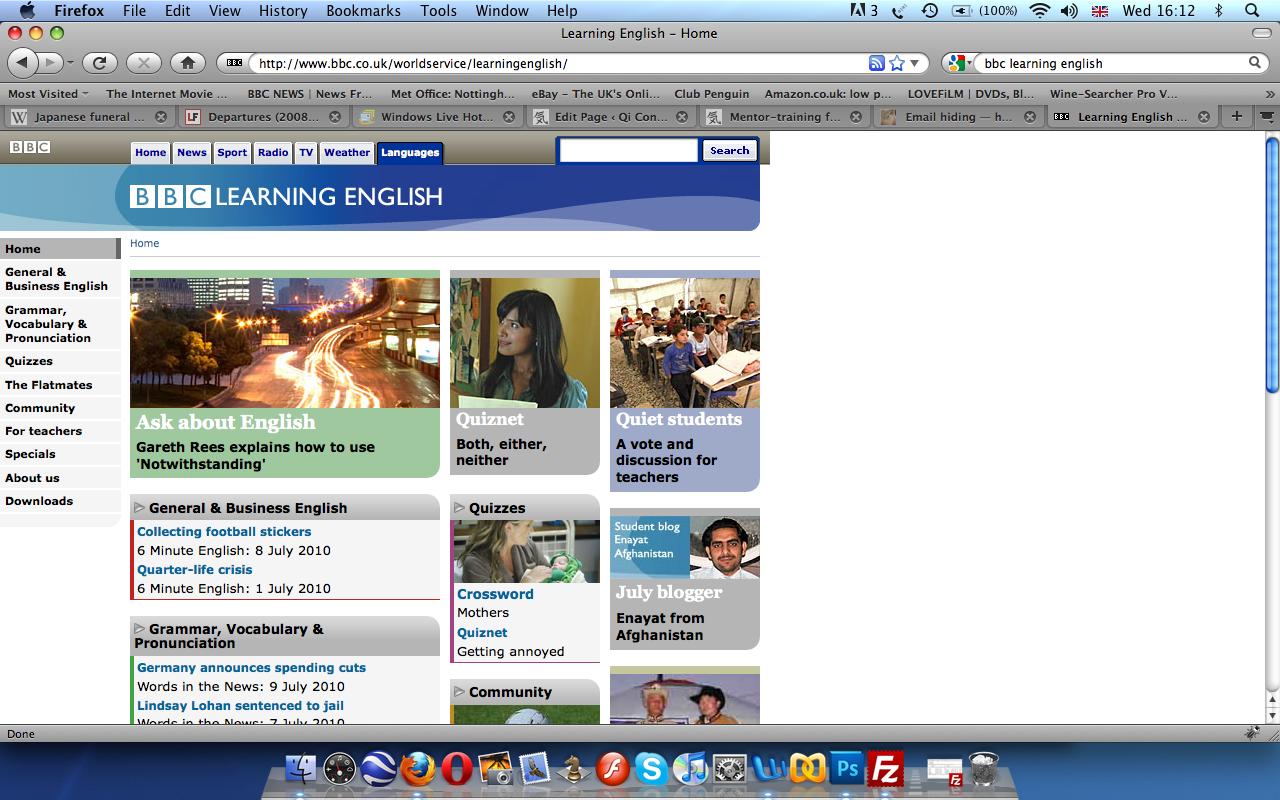Click the Firefox icon in the Dock
The width and height of the screenshot is (1280, 800).
click(418, 768)
